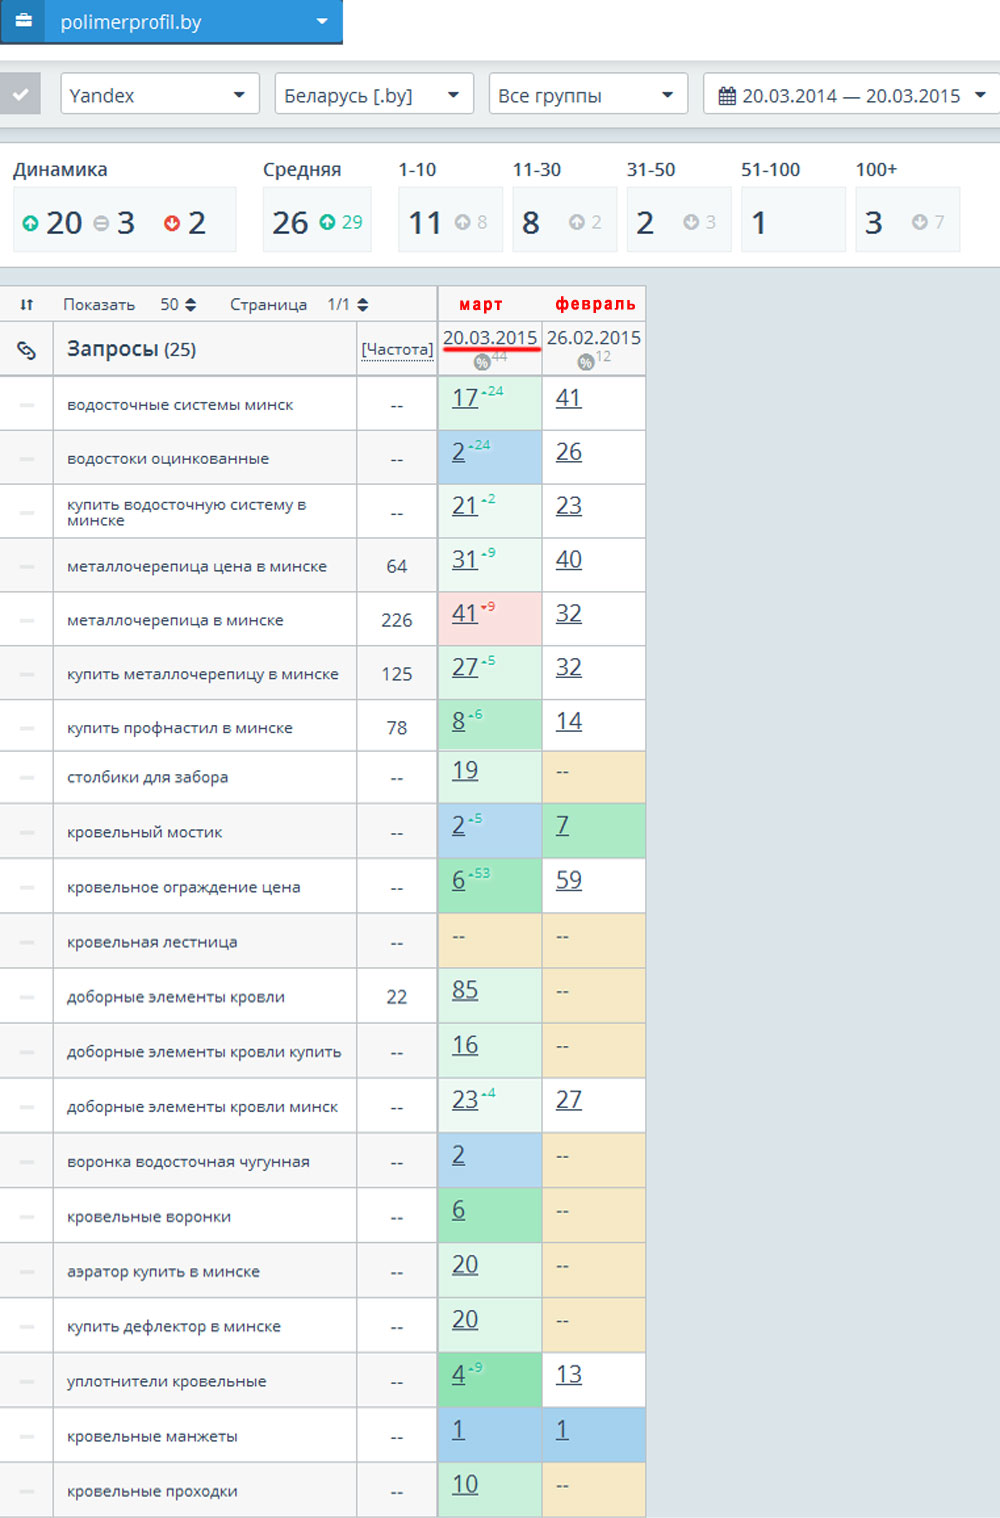Open the Беларусь [.by] region dropdown
Viewport: 1000px width, 1518px height.
tap(374, 95)
